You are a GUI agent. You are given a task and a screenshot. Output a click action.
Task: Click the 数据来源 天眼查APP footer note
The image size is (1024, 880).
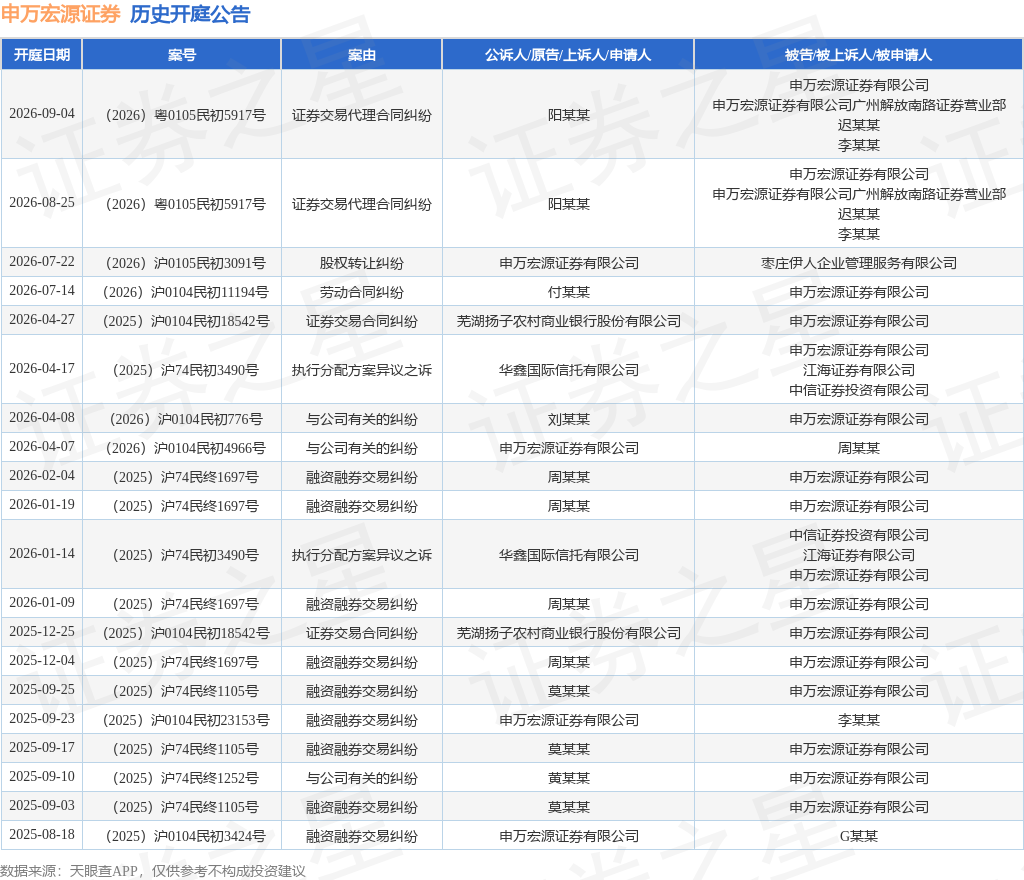tap(153, 871)
